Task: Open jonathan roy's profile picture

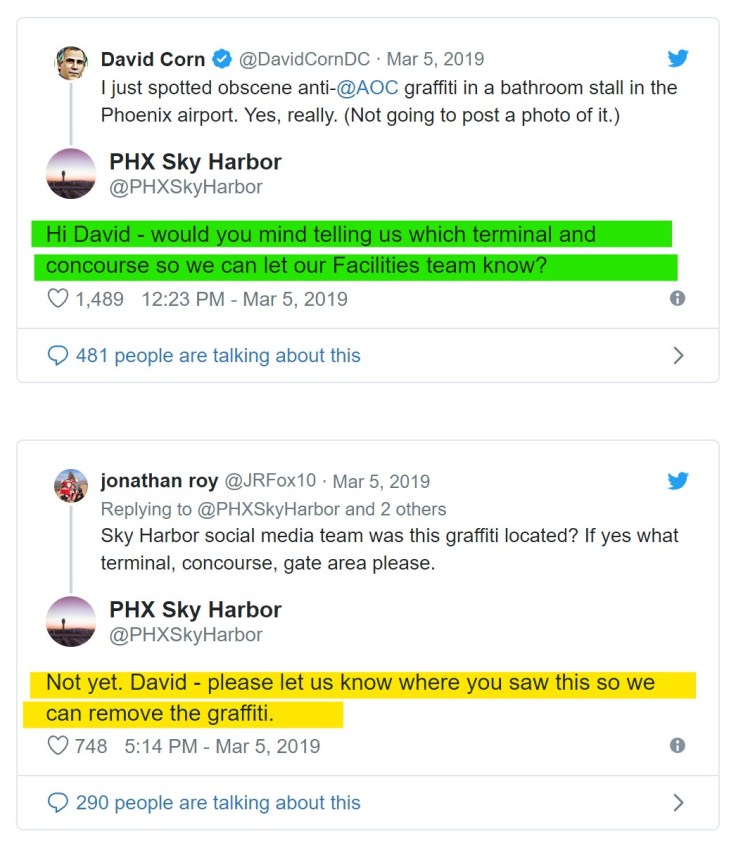Action: (x=70, y=485)
